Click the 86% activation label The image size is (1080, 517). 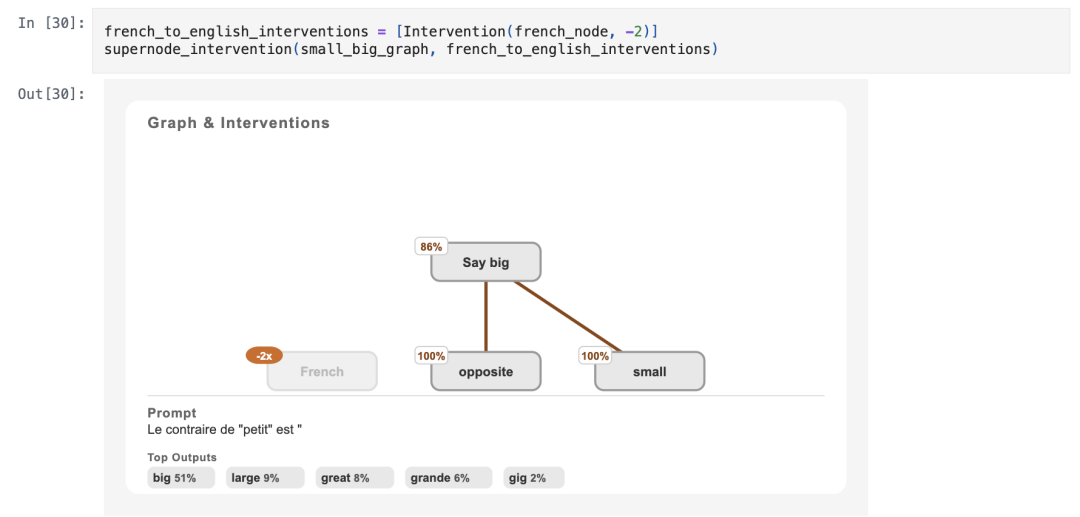431,246
